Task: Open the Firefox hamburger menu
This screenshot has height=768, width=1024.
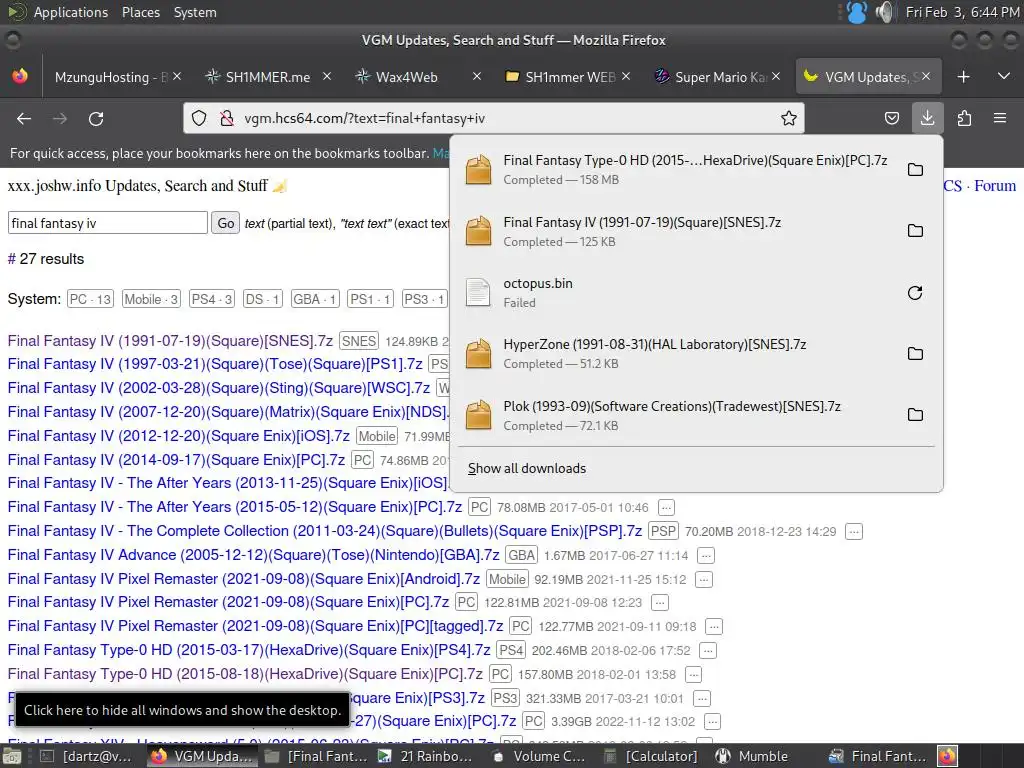Action: [x=1000, y=118]
